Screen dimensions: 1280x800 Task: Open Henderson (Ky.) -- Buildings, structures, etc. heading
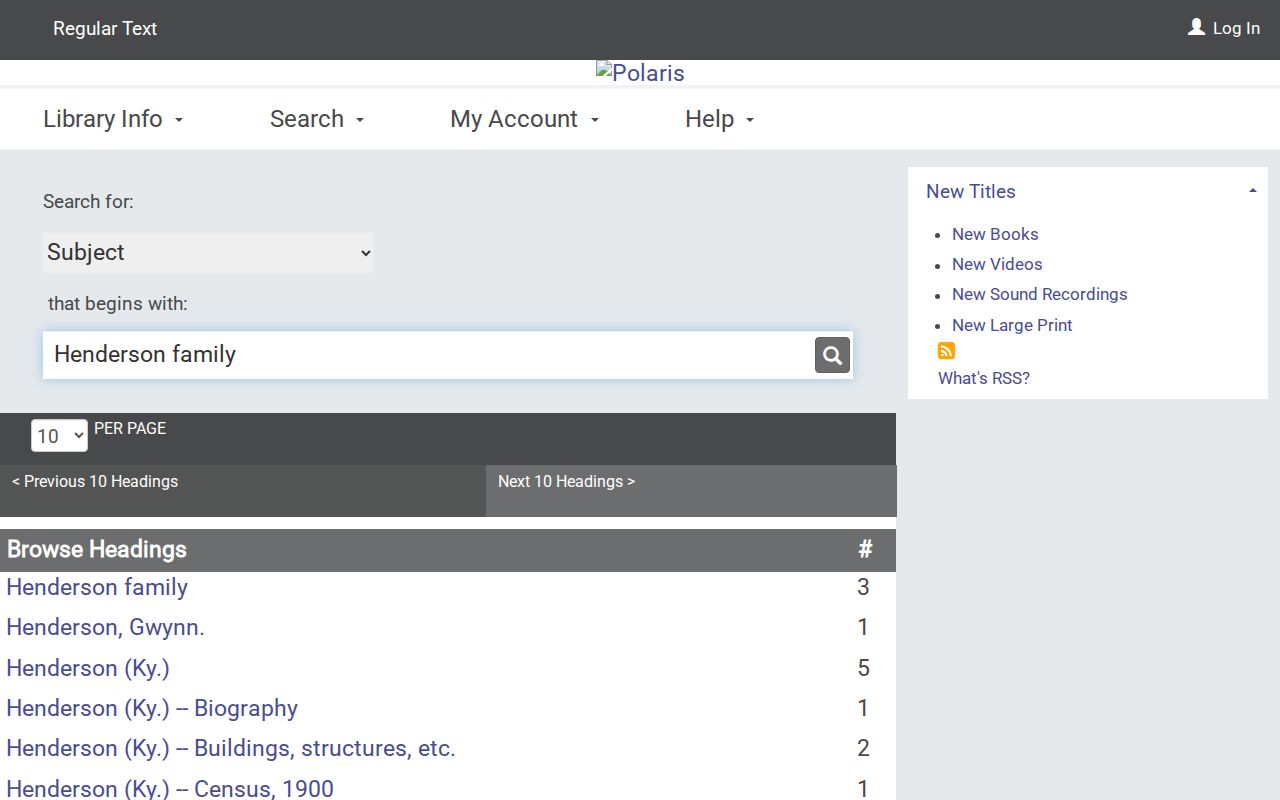[x=231, y=748]
